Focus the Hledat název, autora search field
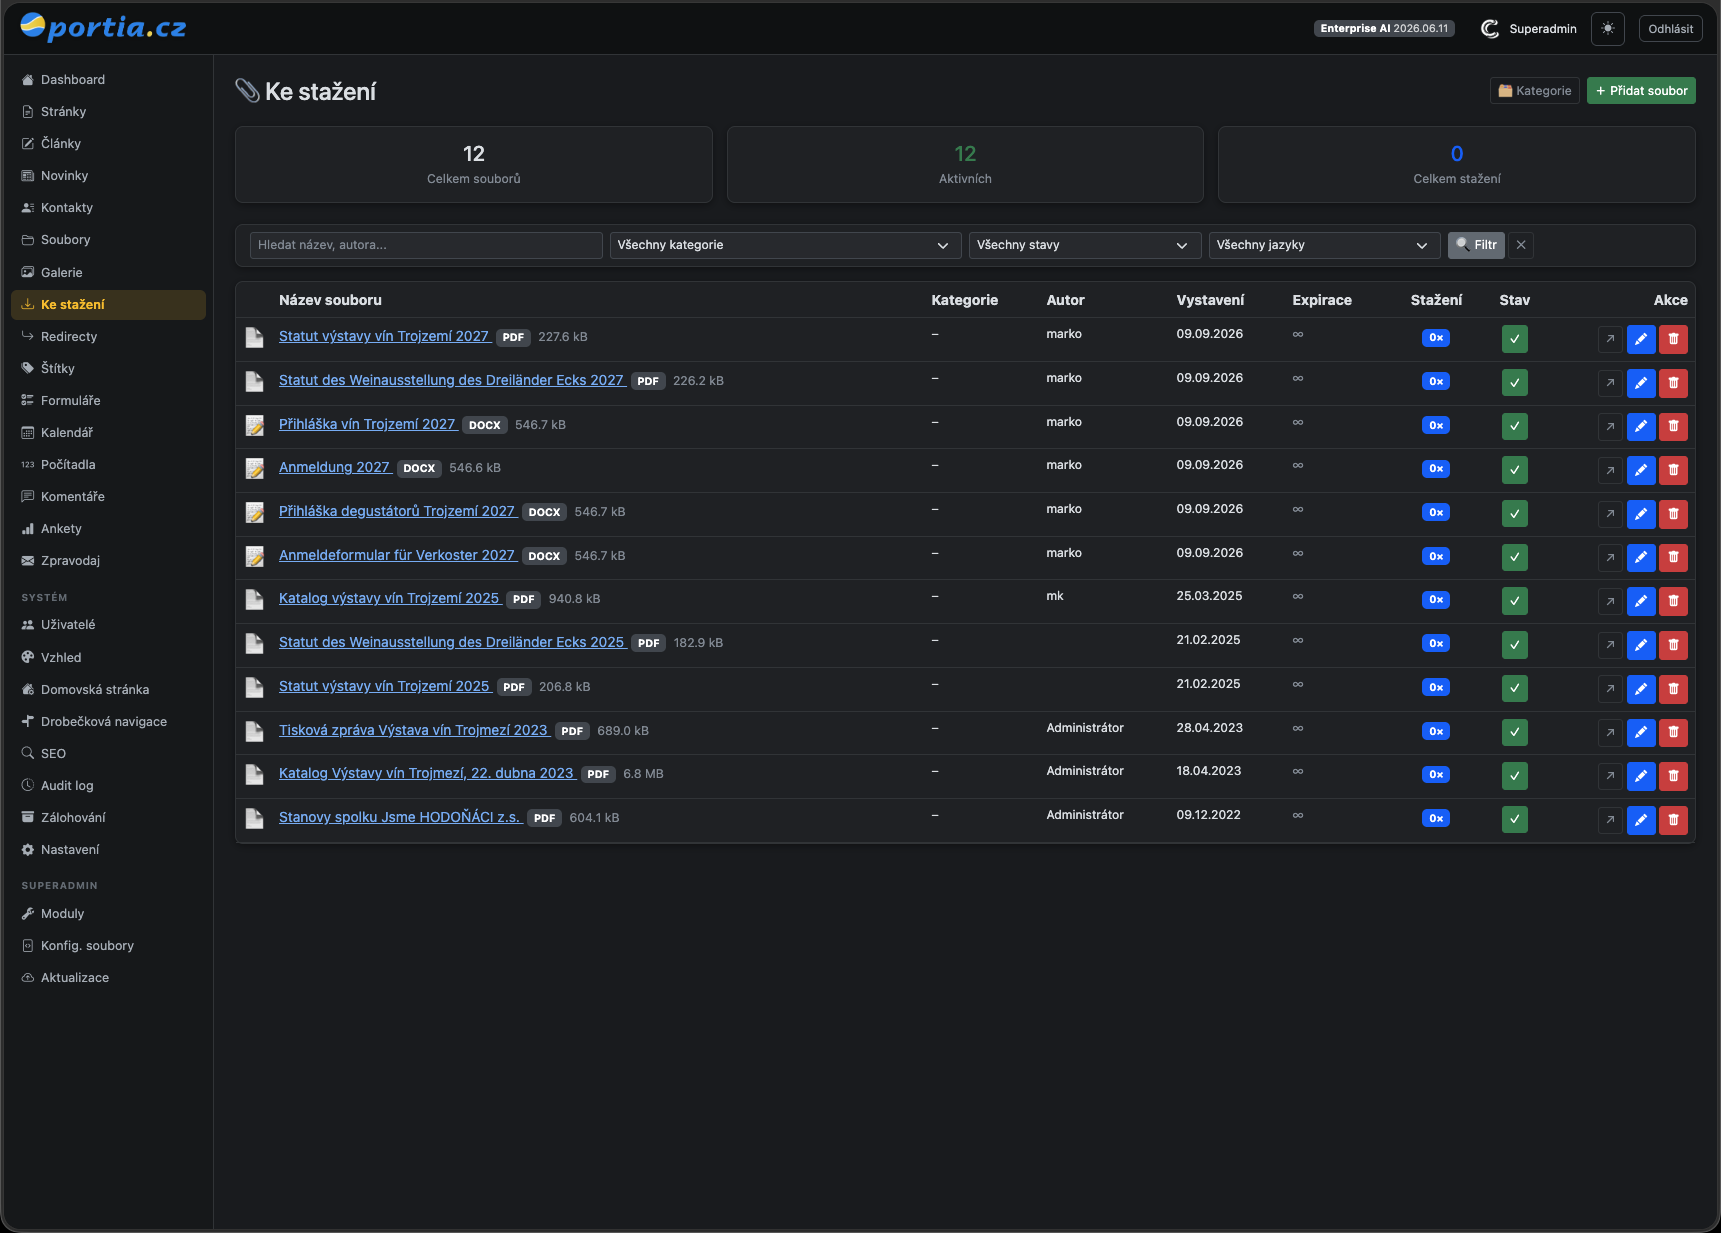1721x1233 pixels. (426, 245)
